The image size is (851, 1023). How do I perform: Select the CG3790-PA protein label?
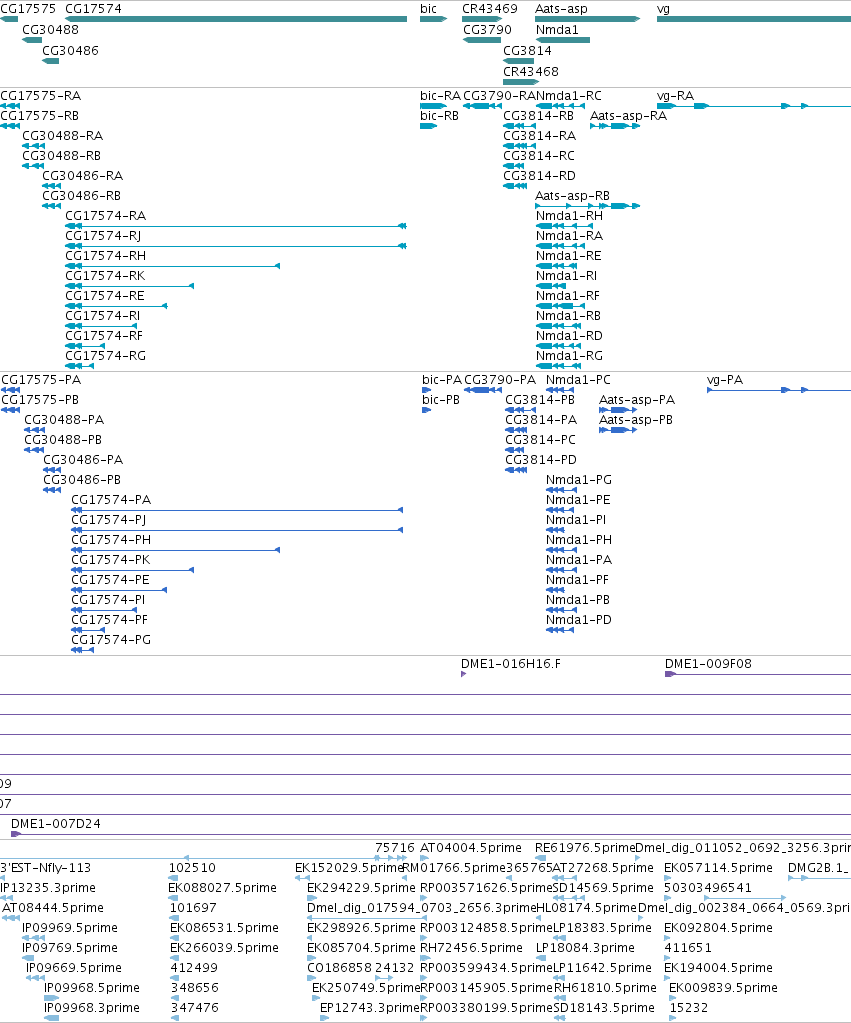[x=500, y=380]
